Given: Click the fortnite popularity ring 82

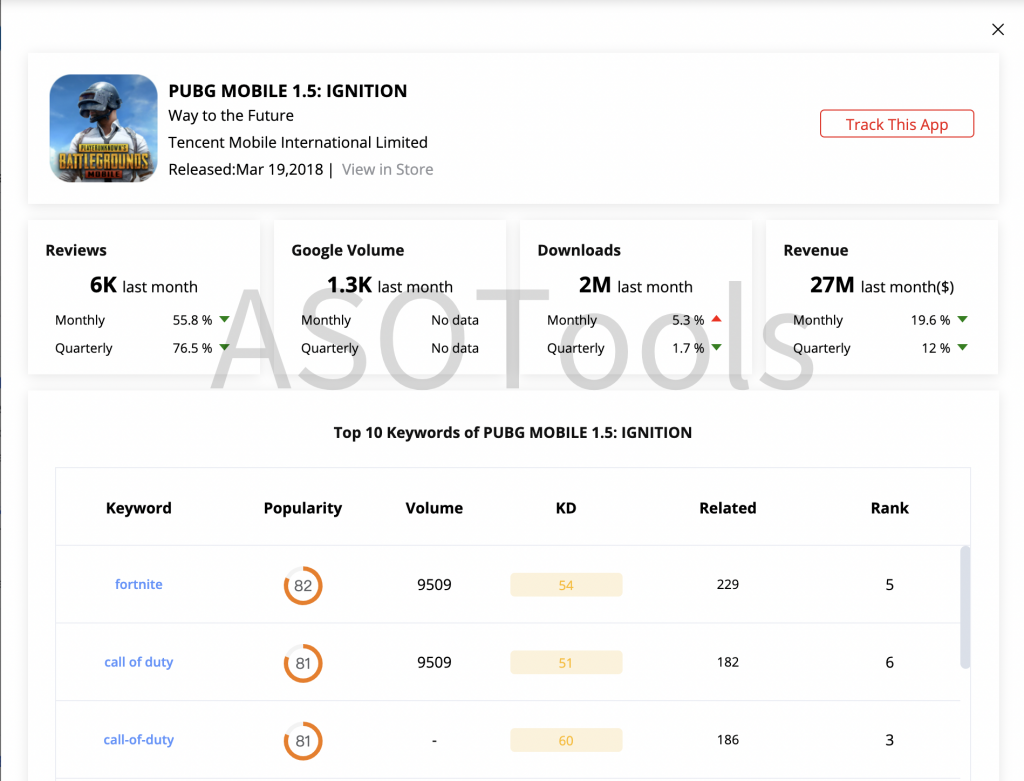Looking at the screenshot, I should pyautogui.click(x=303, y=585).
